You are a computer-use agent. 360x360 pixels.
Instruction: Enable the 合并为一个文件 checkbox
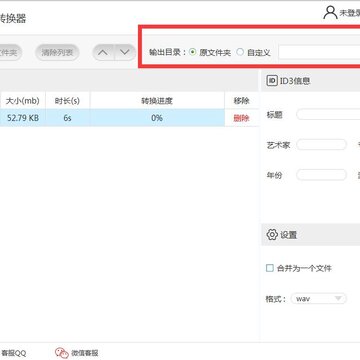click(270, 268)
